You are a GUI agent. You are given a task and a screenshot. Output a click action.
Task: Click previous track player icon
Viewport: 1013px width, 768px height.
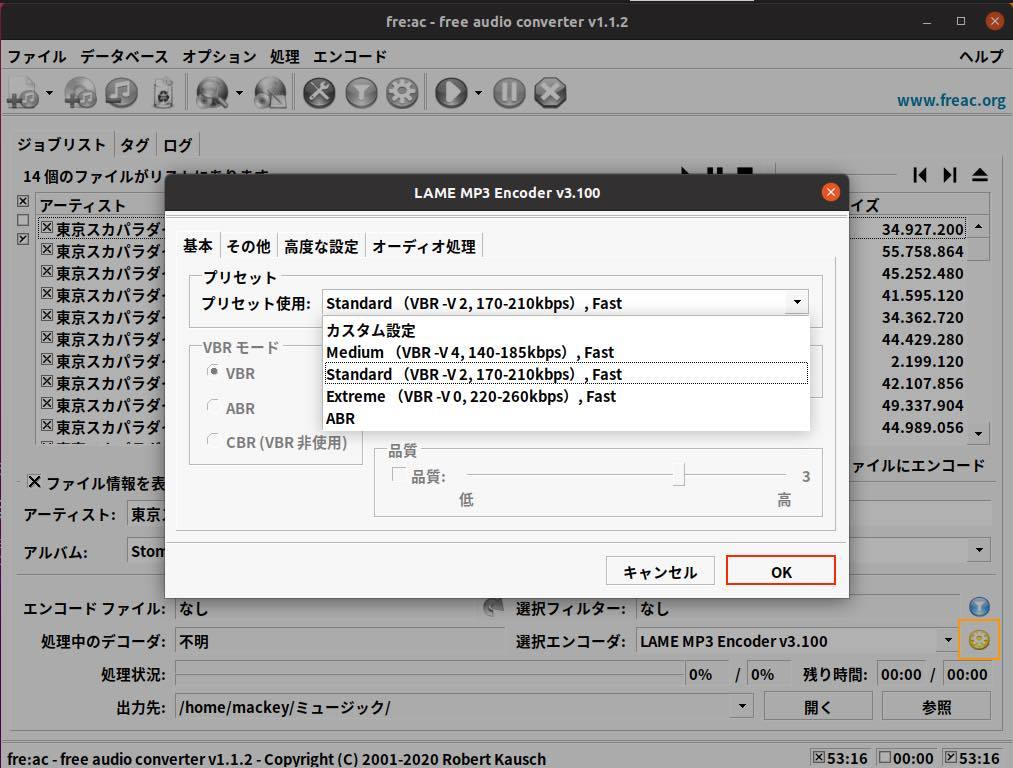[920, 175]
